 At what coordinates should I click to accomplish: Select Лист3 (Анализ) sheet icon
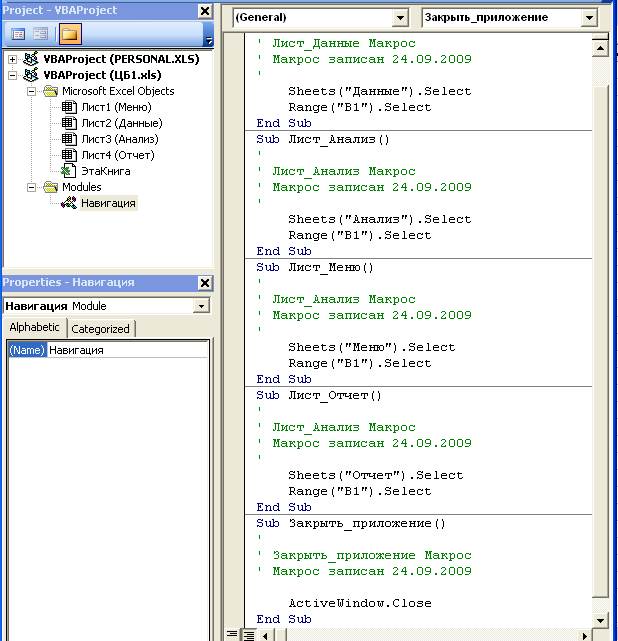coord(69,139)
